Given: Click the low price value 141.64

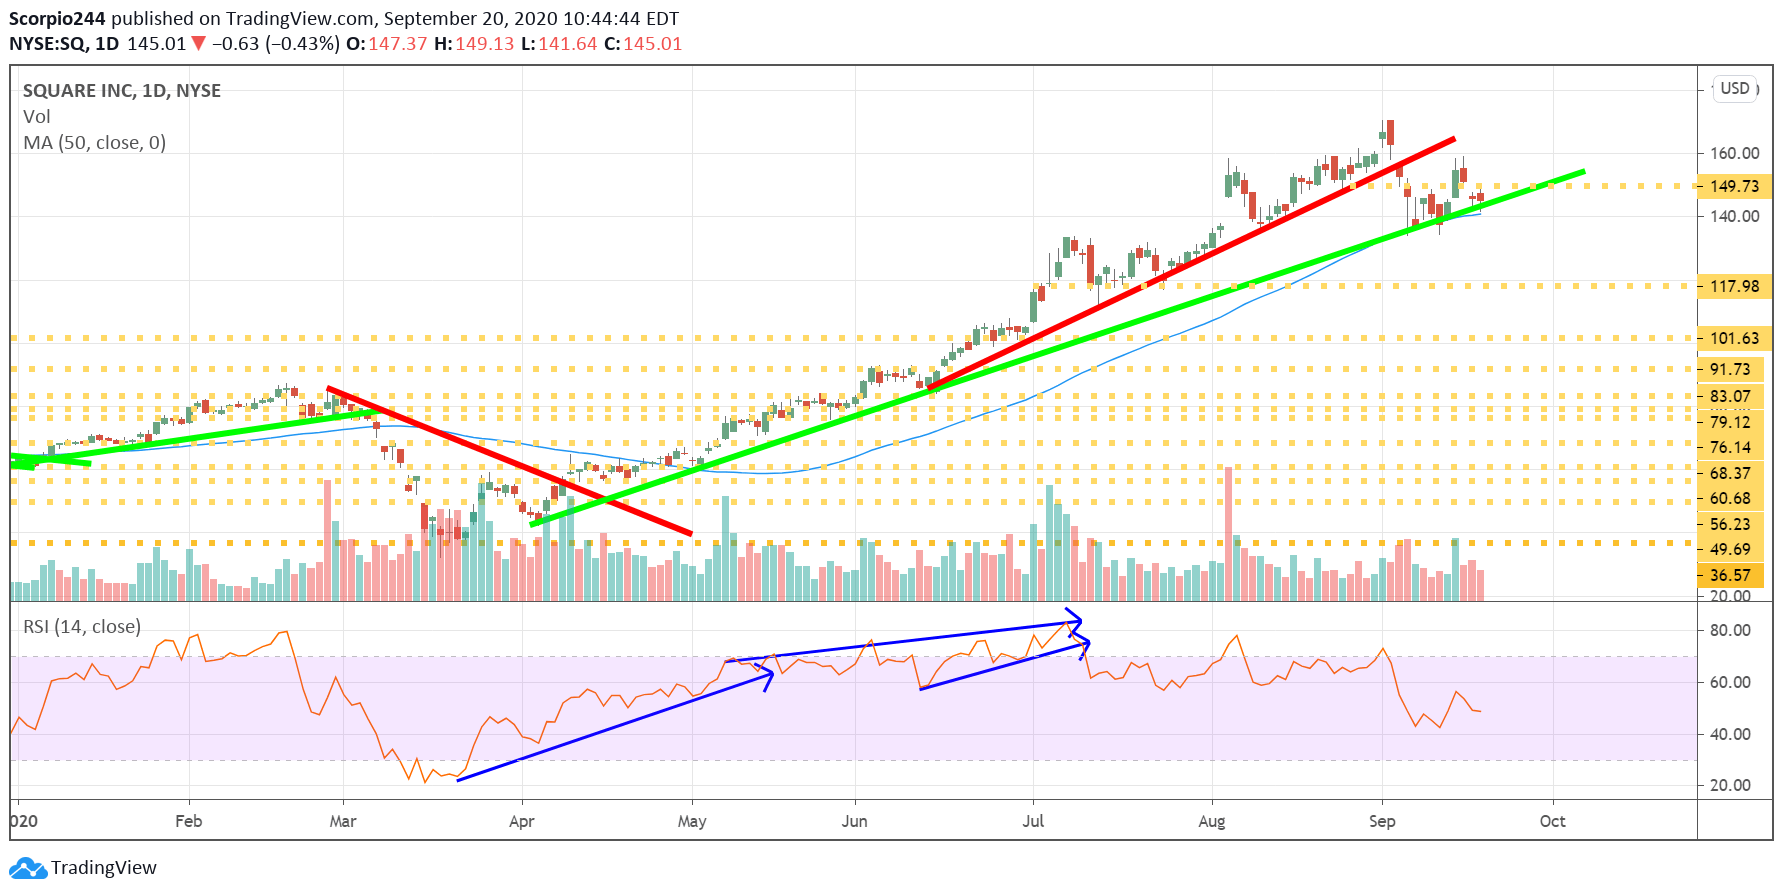Looking at the screenshot, I should pos(568,44).
